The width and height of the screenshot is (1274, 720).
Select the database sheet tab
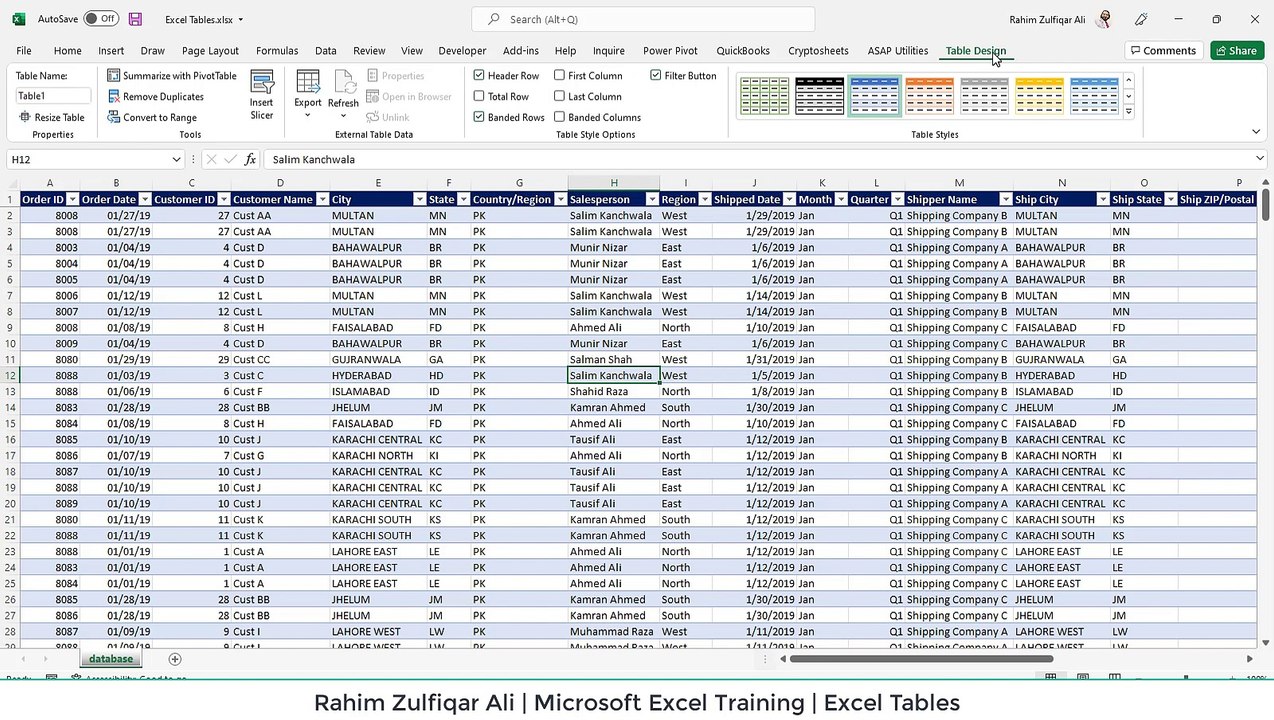click(x=110, y=659)
